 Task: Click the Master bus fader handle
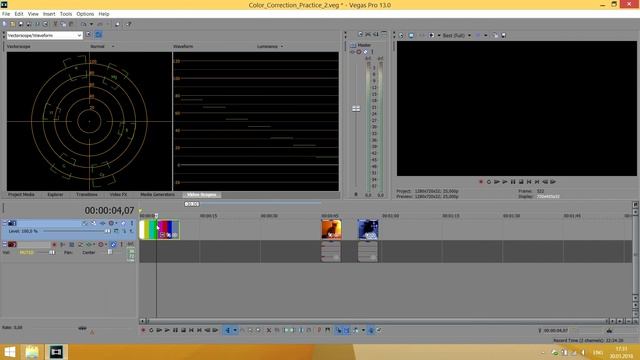tap(356, 109)
